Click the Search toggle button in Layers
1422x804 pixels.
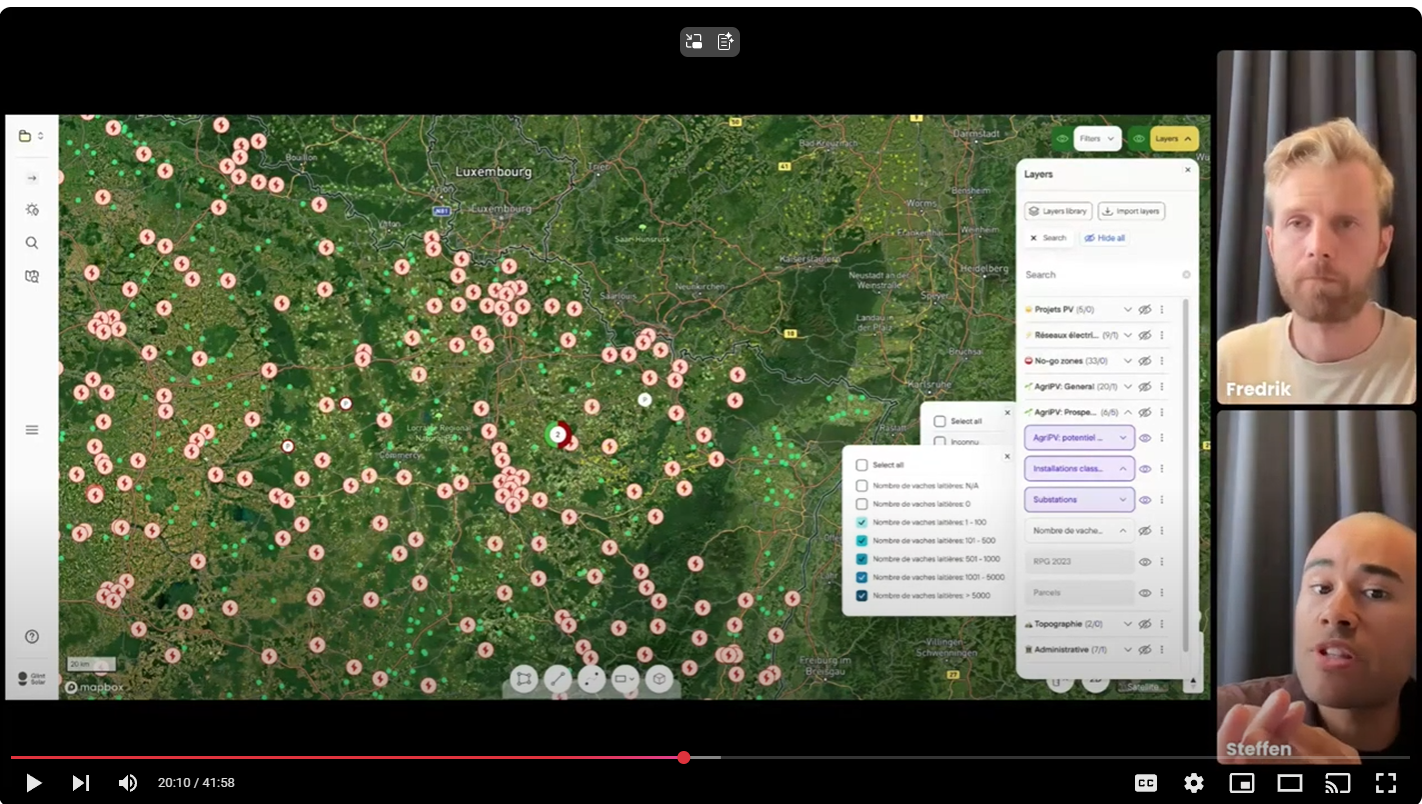click(x=1048, y=238)
